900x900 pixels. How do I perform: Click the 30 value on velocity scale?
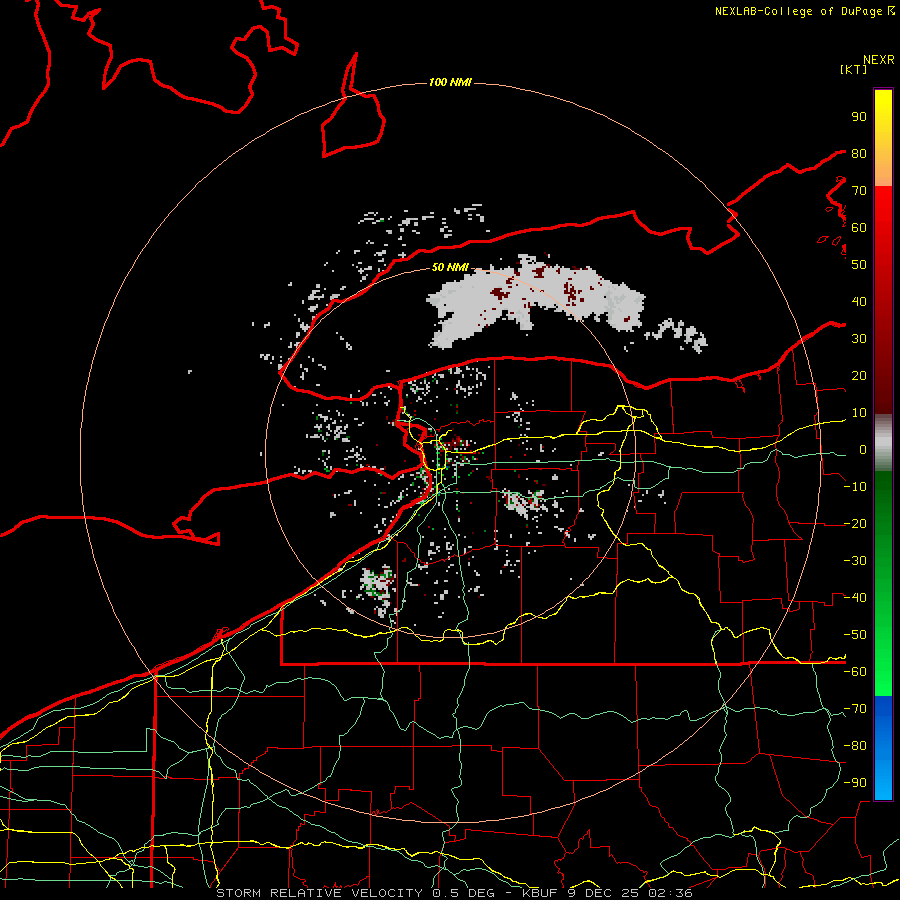pyautogui.click(x=859, y=339)
